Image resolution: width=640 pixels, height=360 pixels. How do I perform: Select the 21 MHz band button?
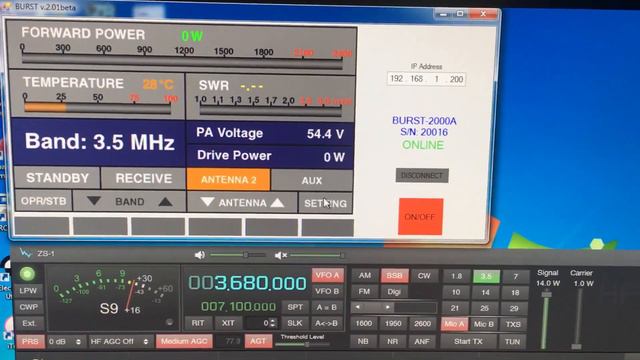point(455,308)
